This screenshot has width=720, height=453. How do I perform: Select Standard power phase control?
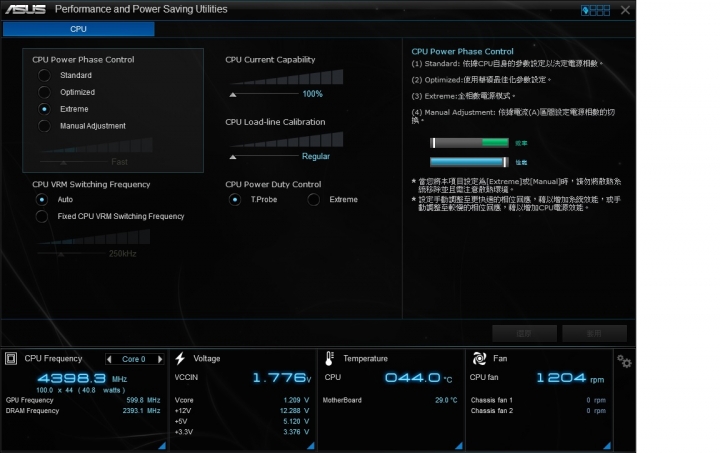44,75
